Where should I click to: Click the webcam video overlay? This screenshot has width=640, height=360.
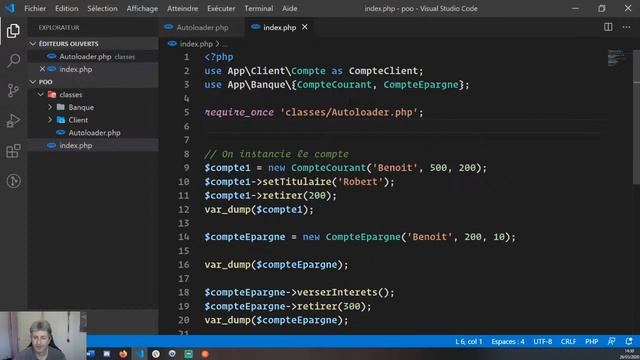(42, 336)
